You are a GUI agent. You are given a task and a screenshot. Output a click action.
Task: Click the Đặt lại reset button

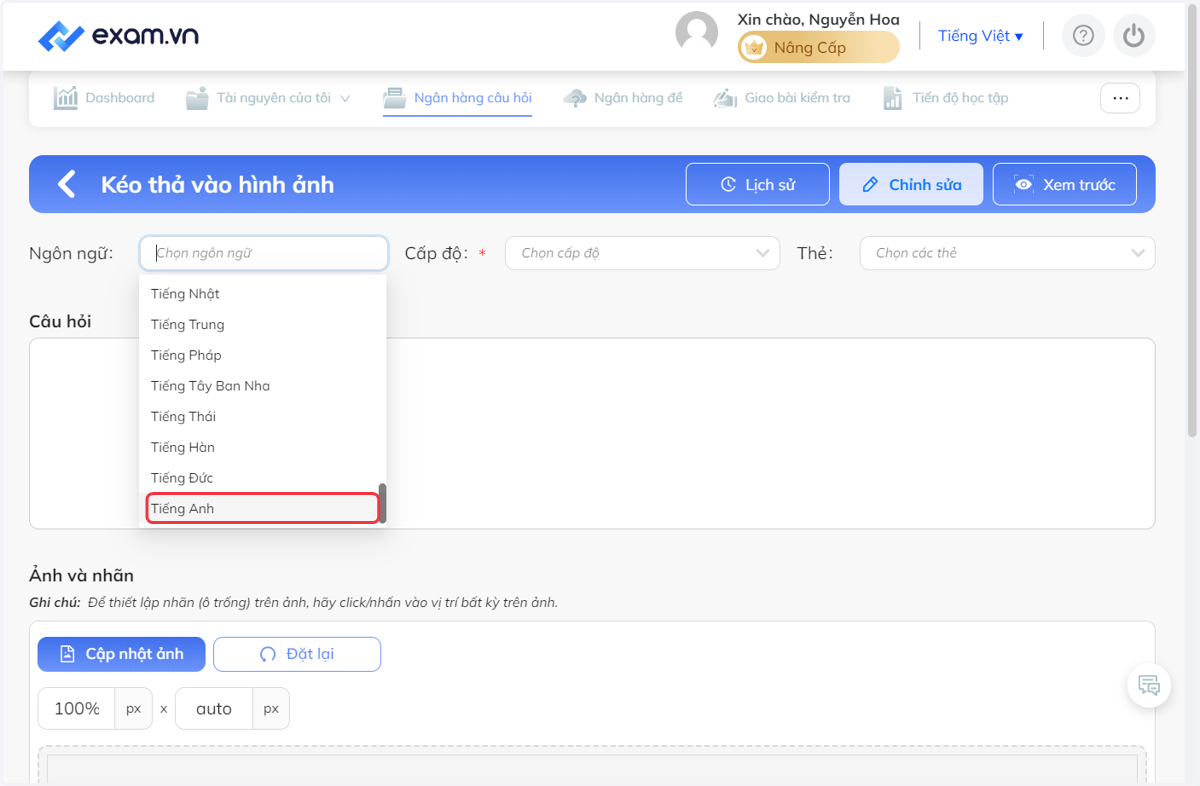[297, 654]
